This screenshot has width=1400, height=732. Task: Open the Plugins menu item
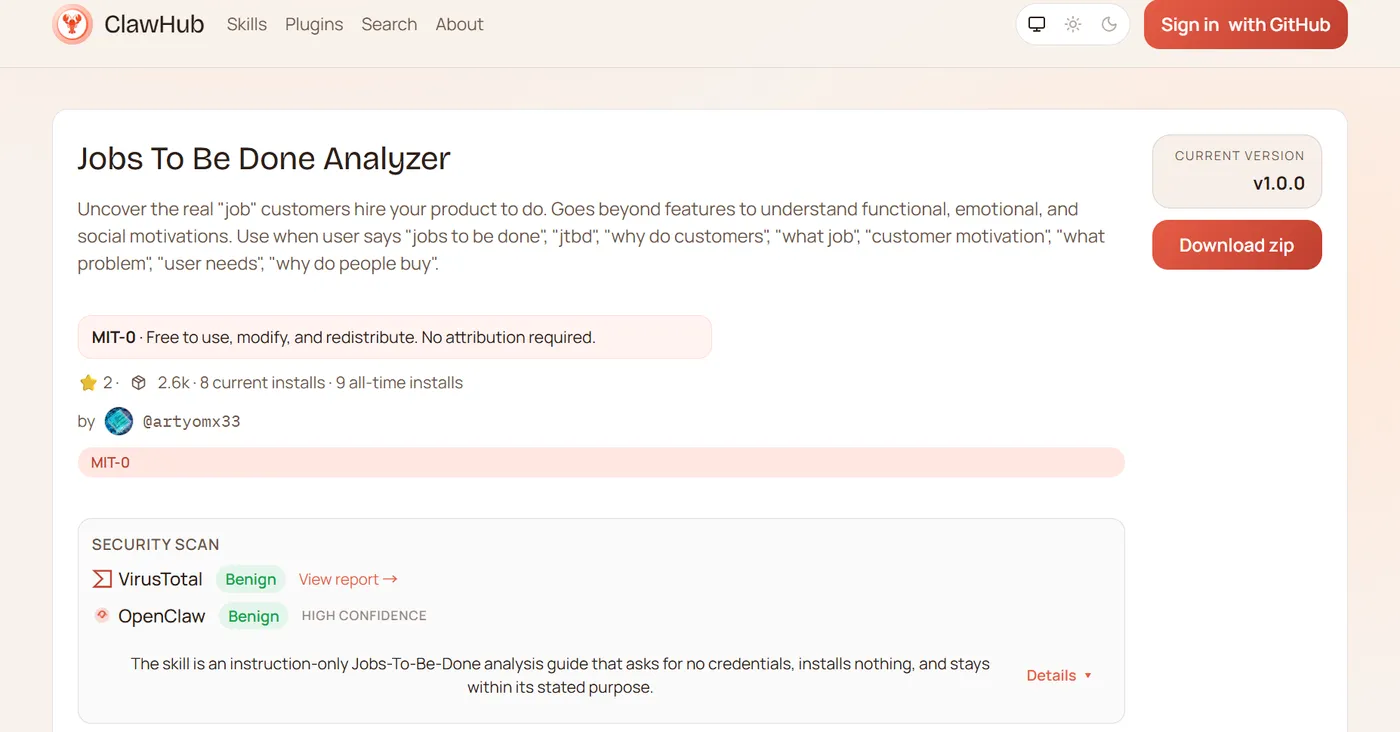314,24
